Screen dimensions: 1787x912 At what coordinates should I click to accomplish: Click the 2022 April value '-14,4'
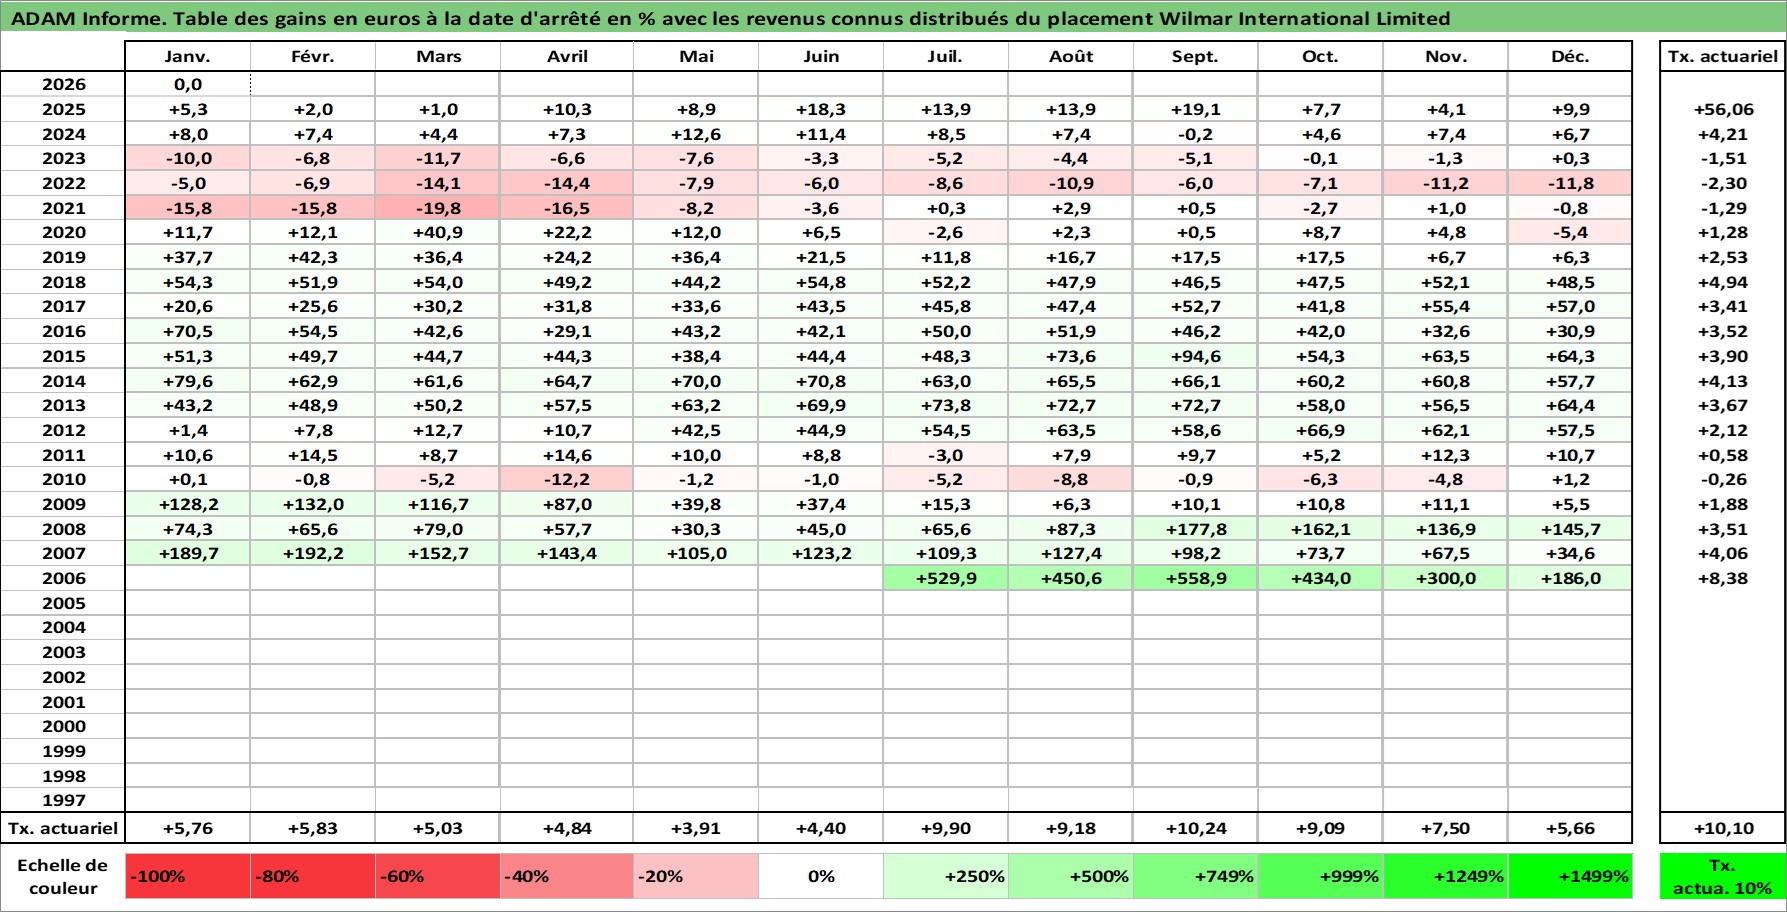(567, 183)
